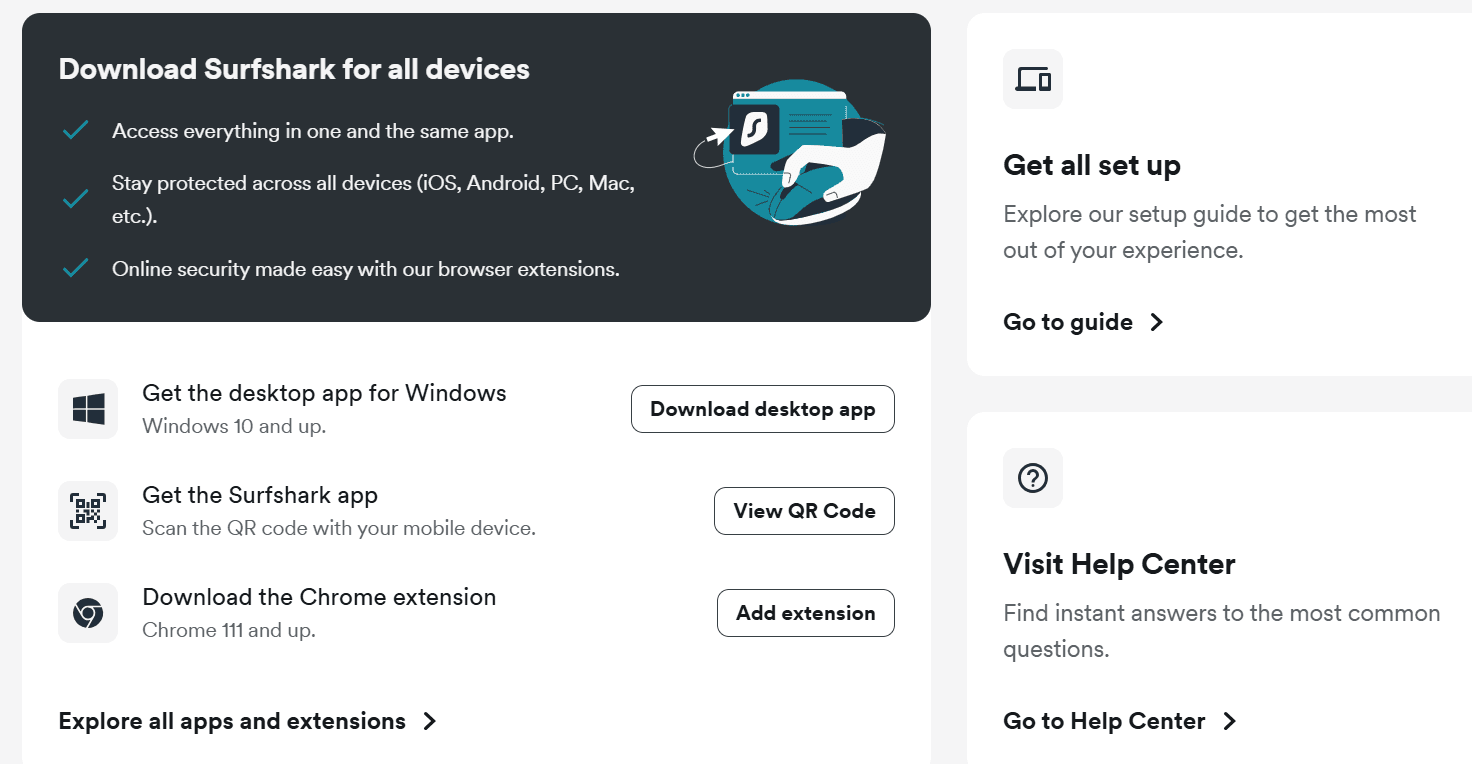
Task: Click the QR code icon
Action: coord(87,511)
